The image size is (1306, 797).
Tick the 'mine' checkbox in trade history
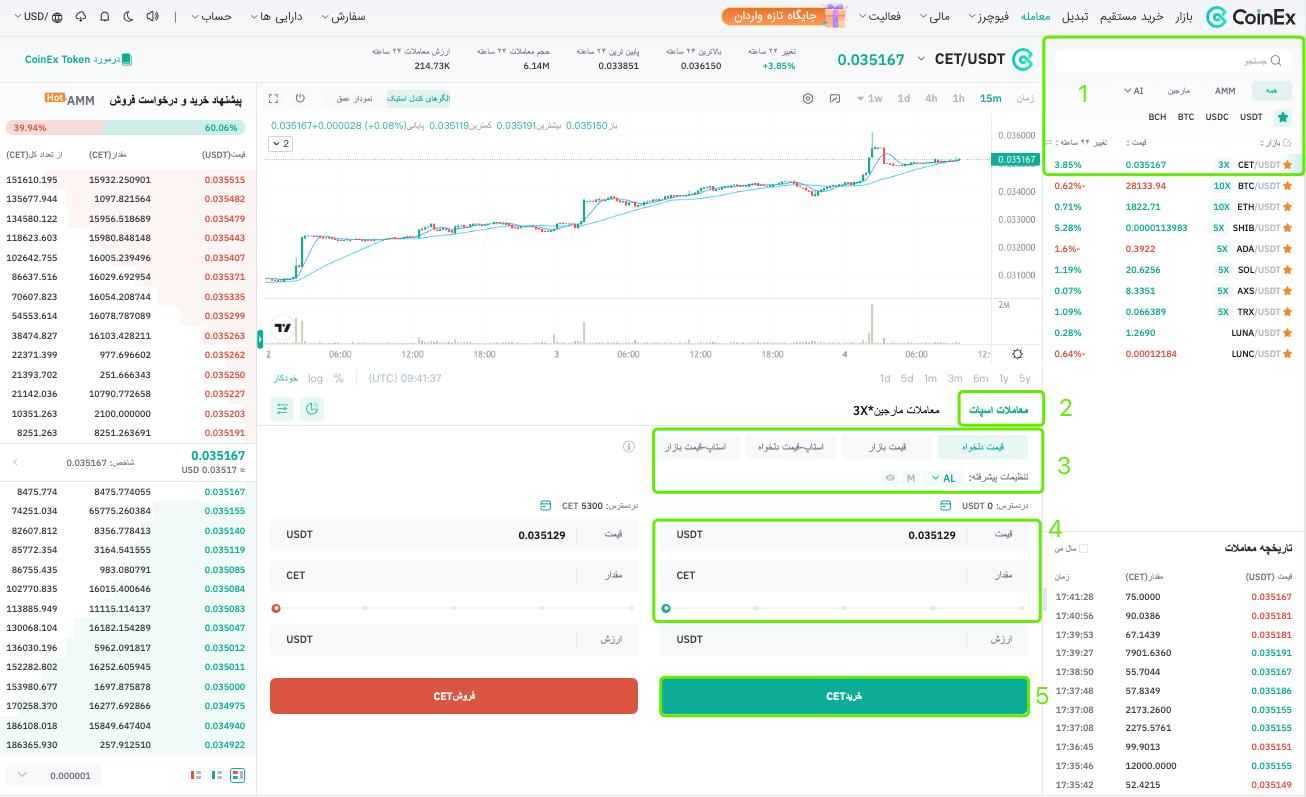[x=1083, y=548]
